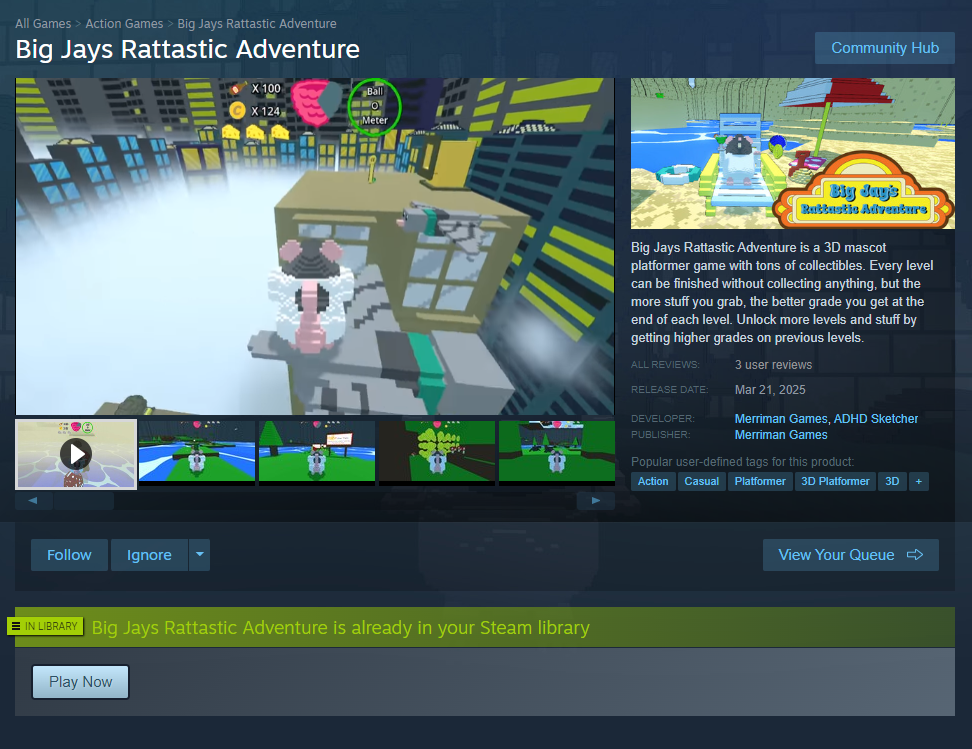Open the Community Hub
Viewport: 972px width, 749px height.
pyautogui.click(x=885, y=48)
